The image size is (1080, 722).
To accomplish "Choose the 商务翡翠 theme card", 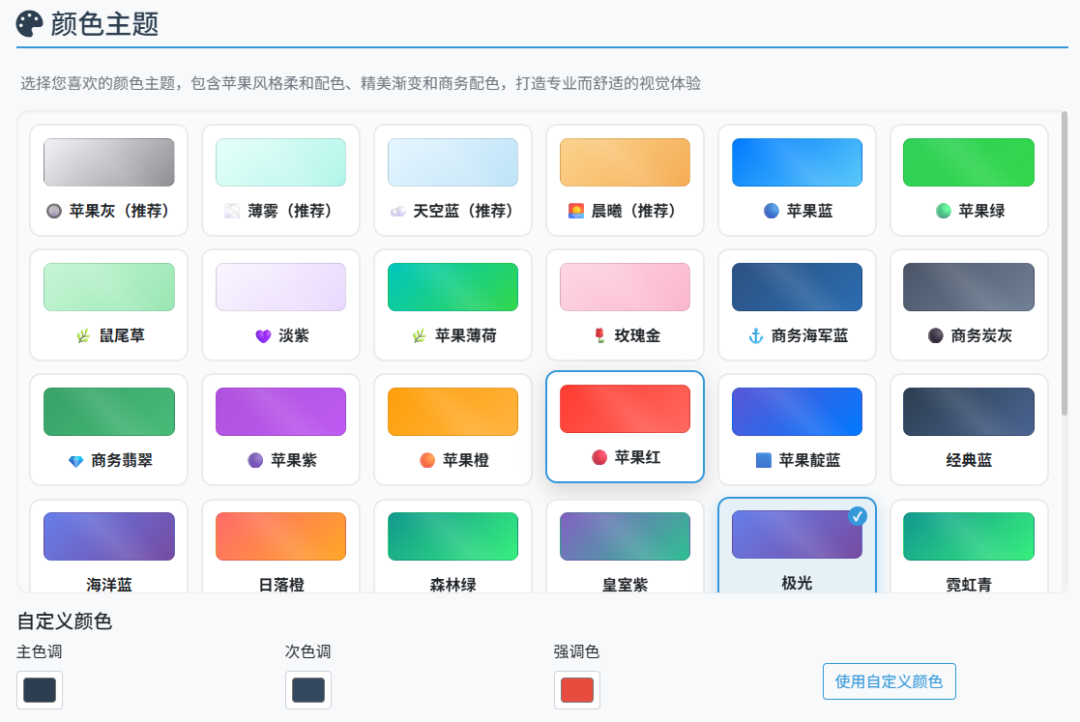I will point(109,429).
